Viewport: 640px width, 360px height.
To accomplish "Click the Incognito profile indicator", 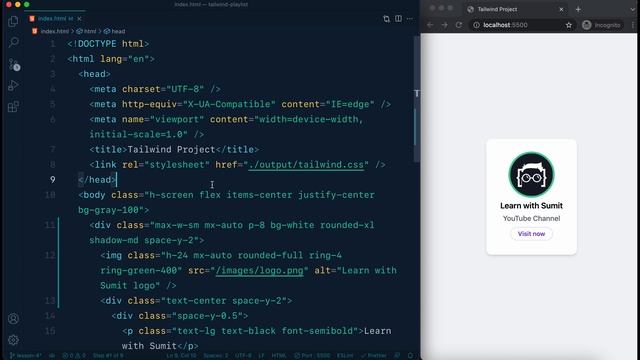I will [x=602, y=25].
